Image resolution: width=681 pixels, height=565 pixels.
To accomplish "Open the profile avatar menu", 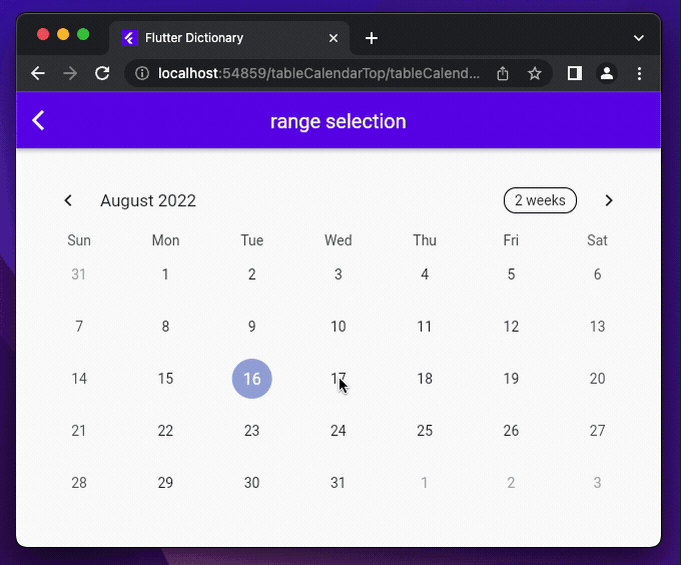I will [607, 73].
